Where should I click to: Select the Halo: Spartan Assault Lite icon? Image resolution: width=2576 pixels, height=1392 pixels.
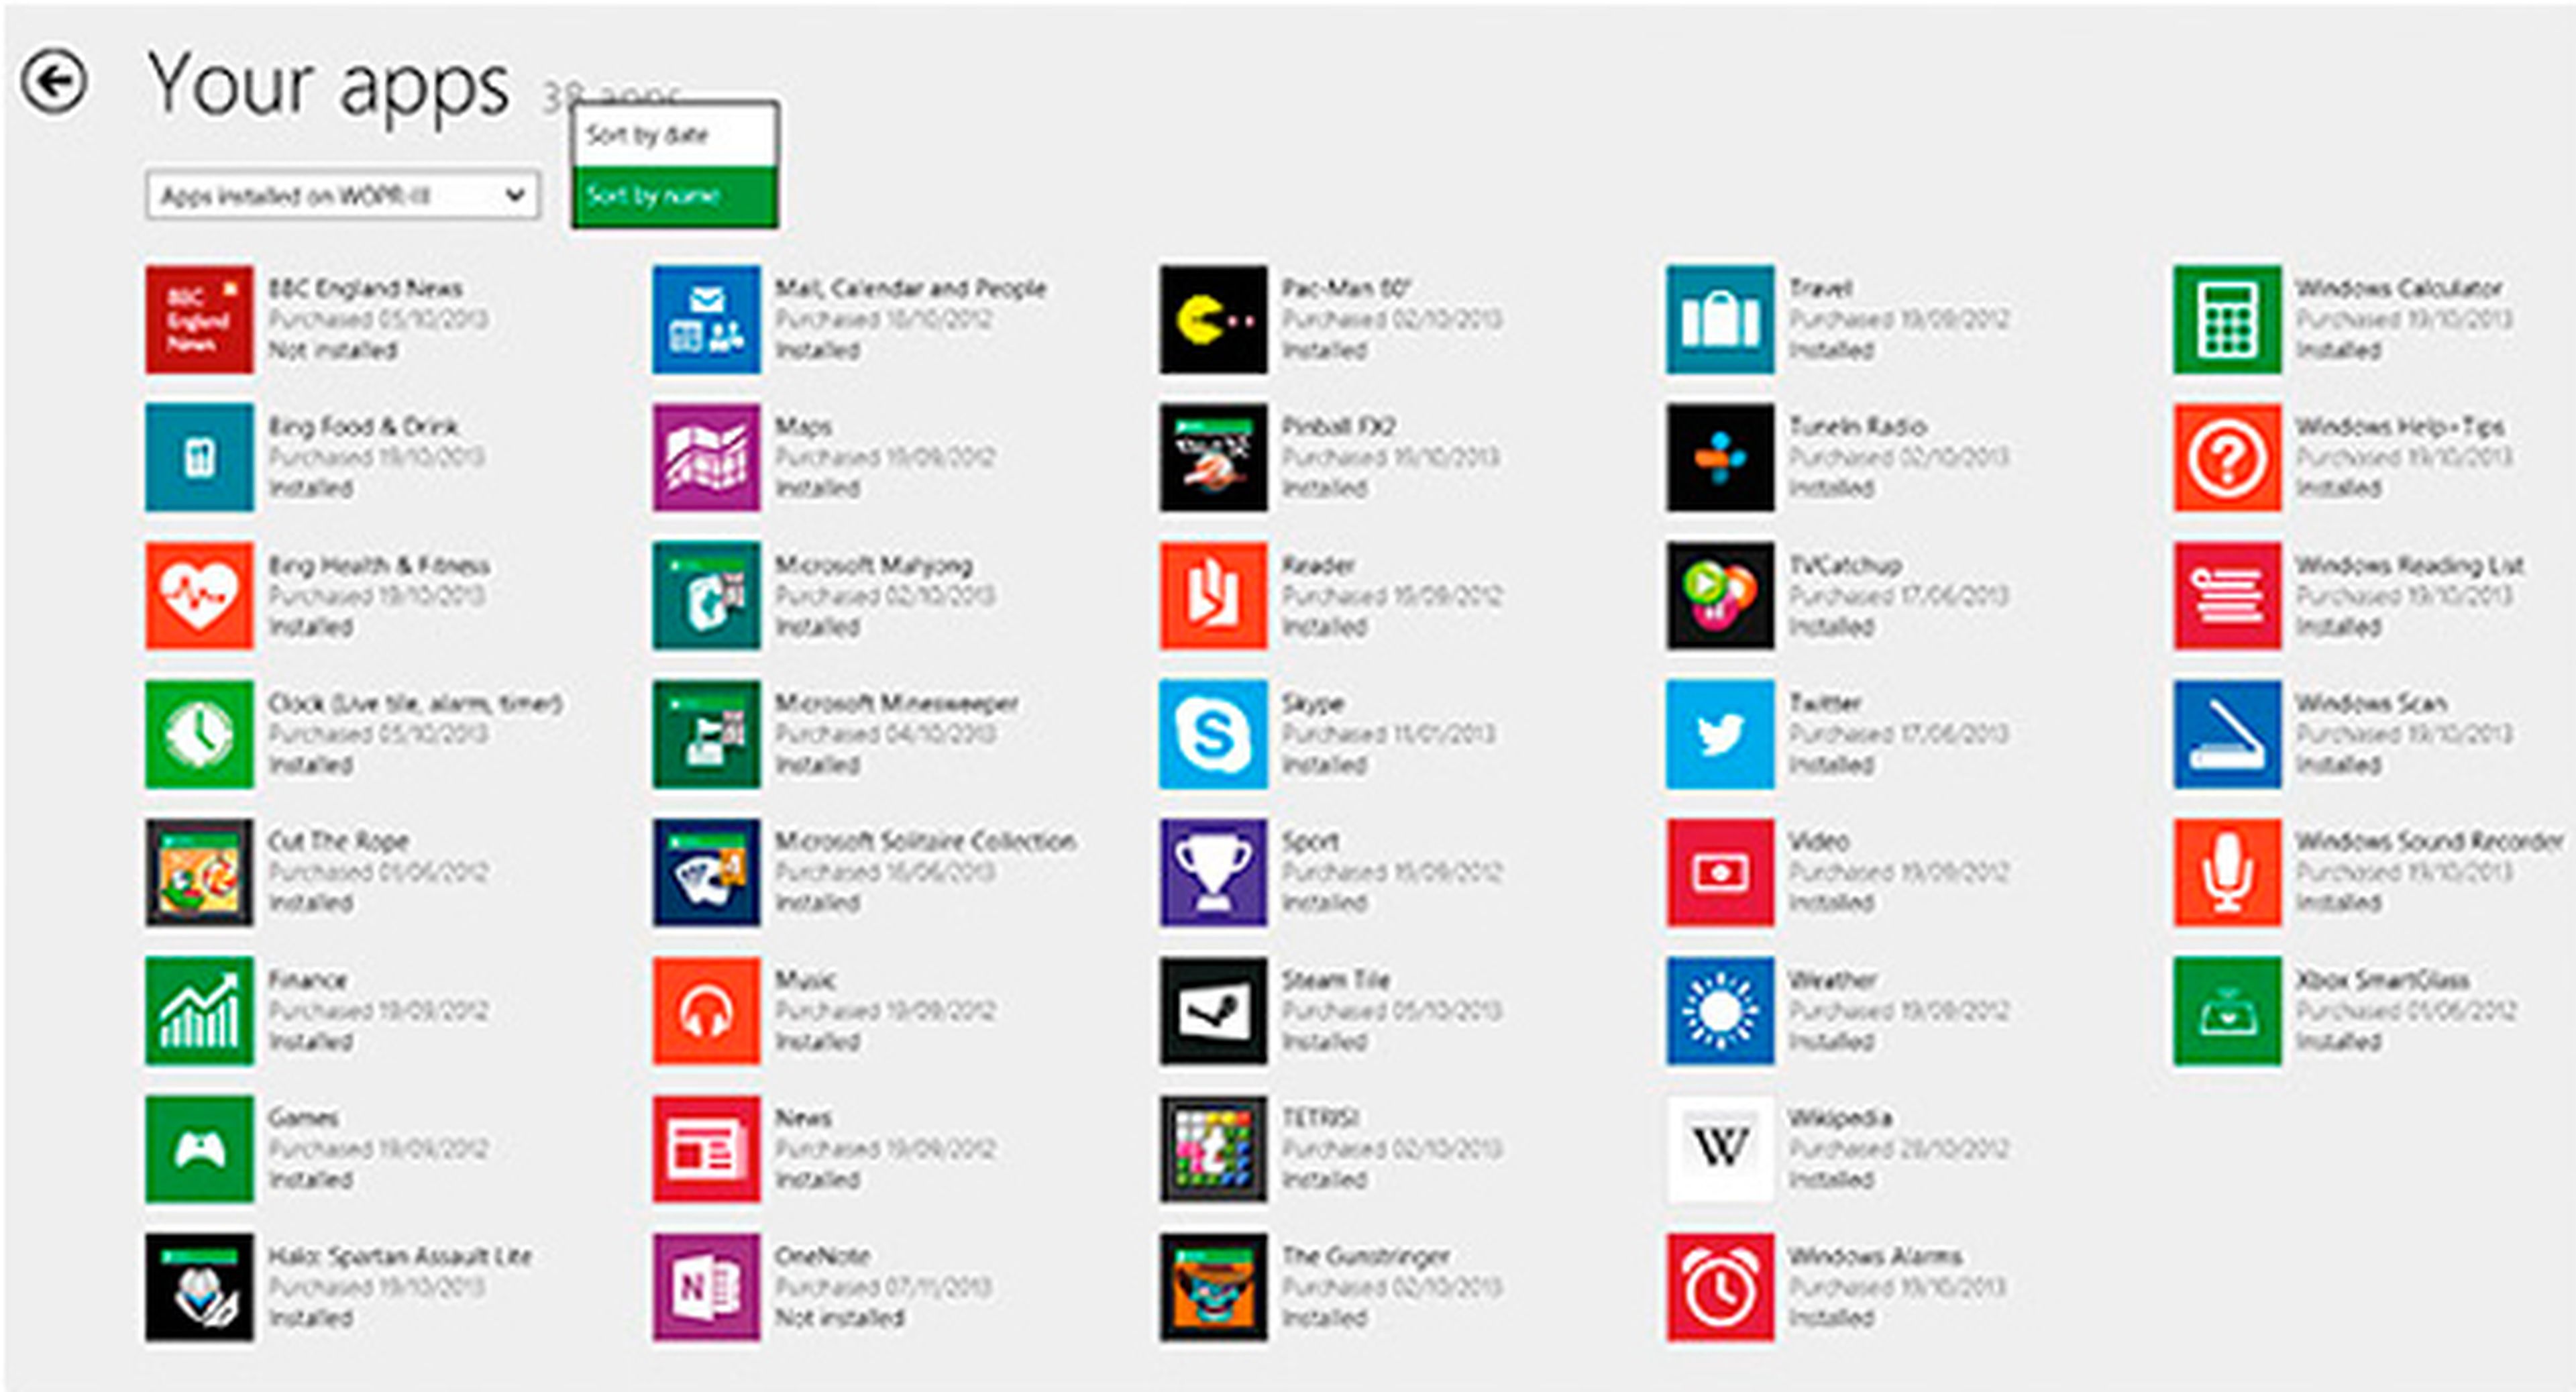[x=199, y=1287]
